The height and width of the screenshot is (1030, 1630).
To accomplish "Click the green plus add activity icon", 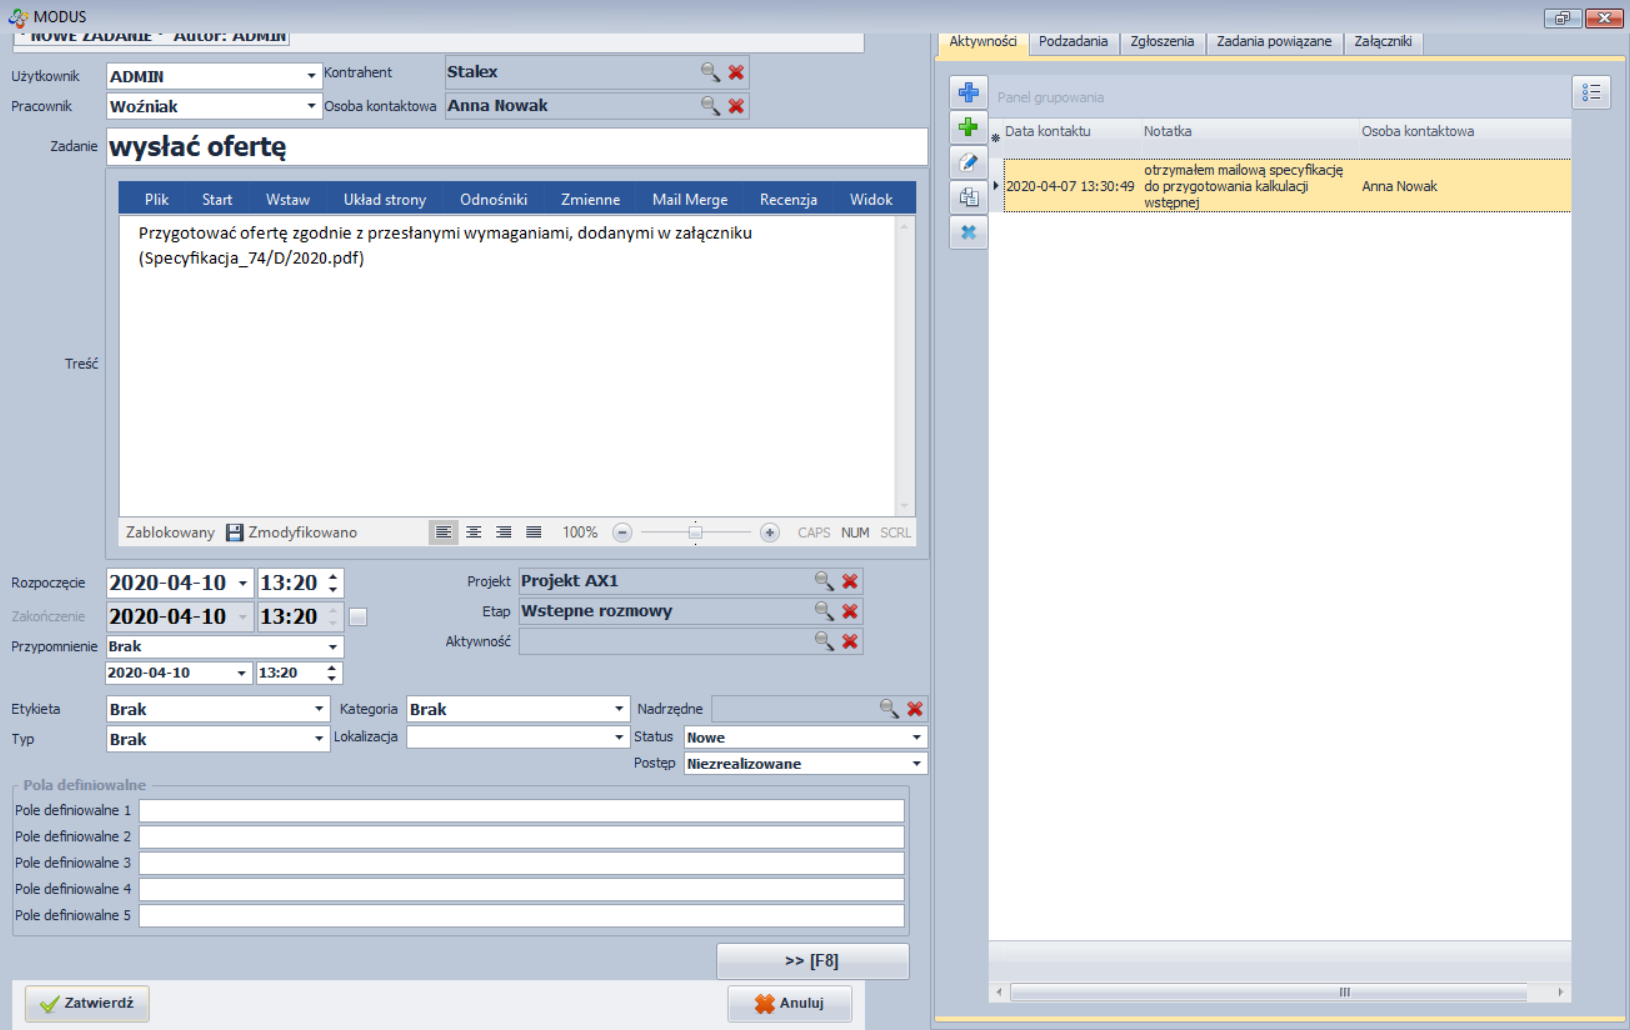I will (x=968, y=127).
